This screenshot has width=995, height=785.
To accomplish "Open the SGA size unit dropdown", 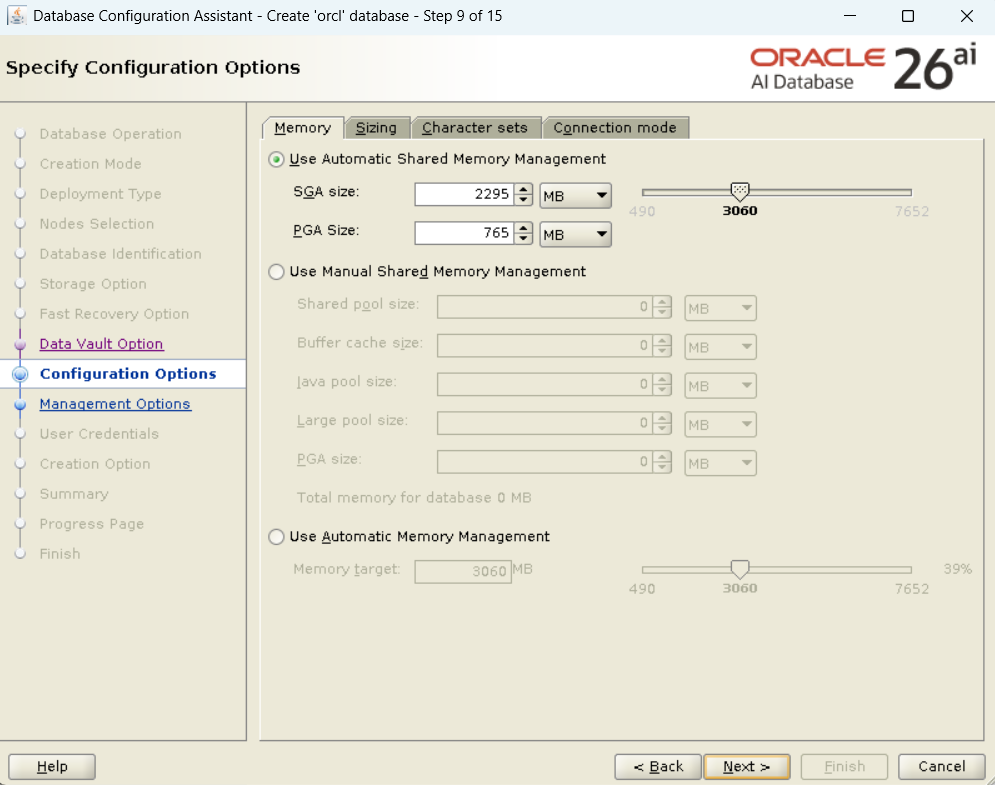I will (x=575, y=195).
